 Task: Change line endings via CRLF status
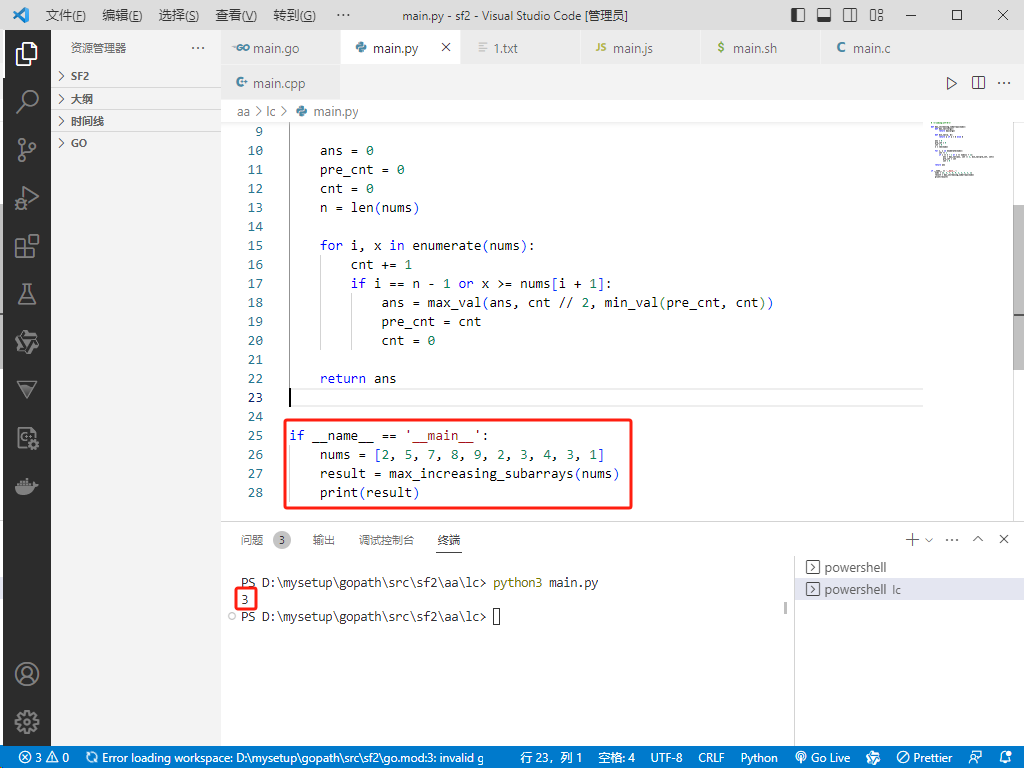[711, 757]
